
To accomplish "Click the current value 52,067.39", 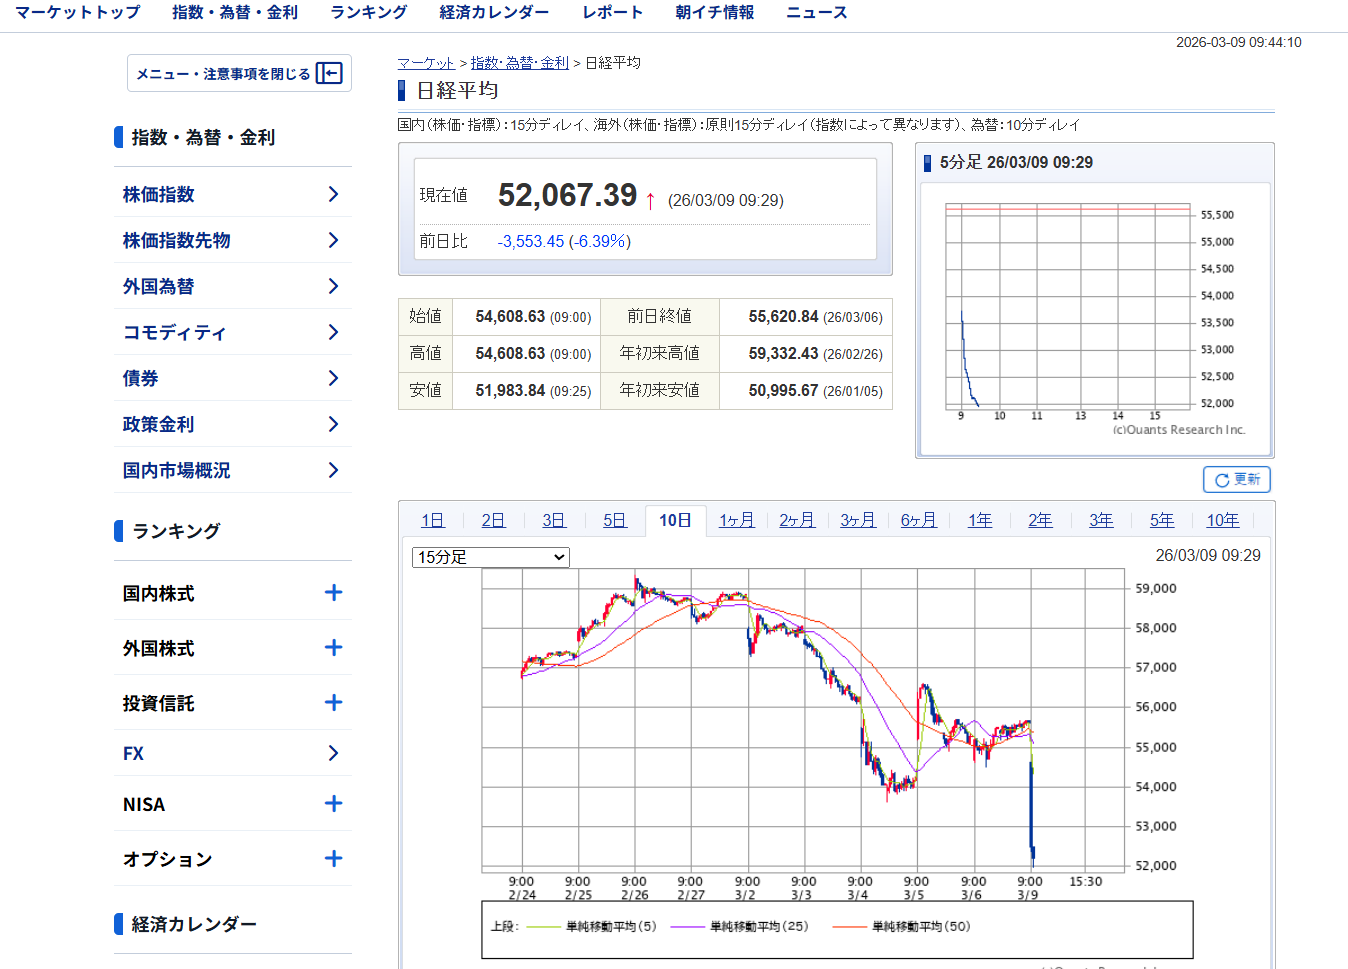I will [x=568, y=195].
